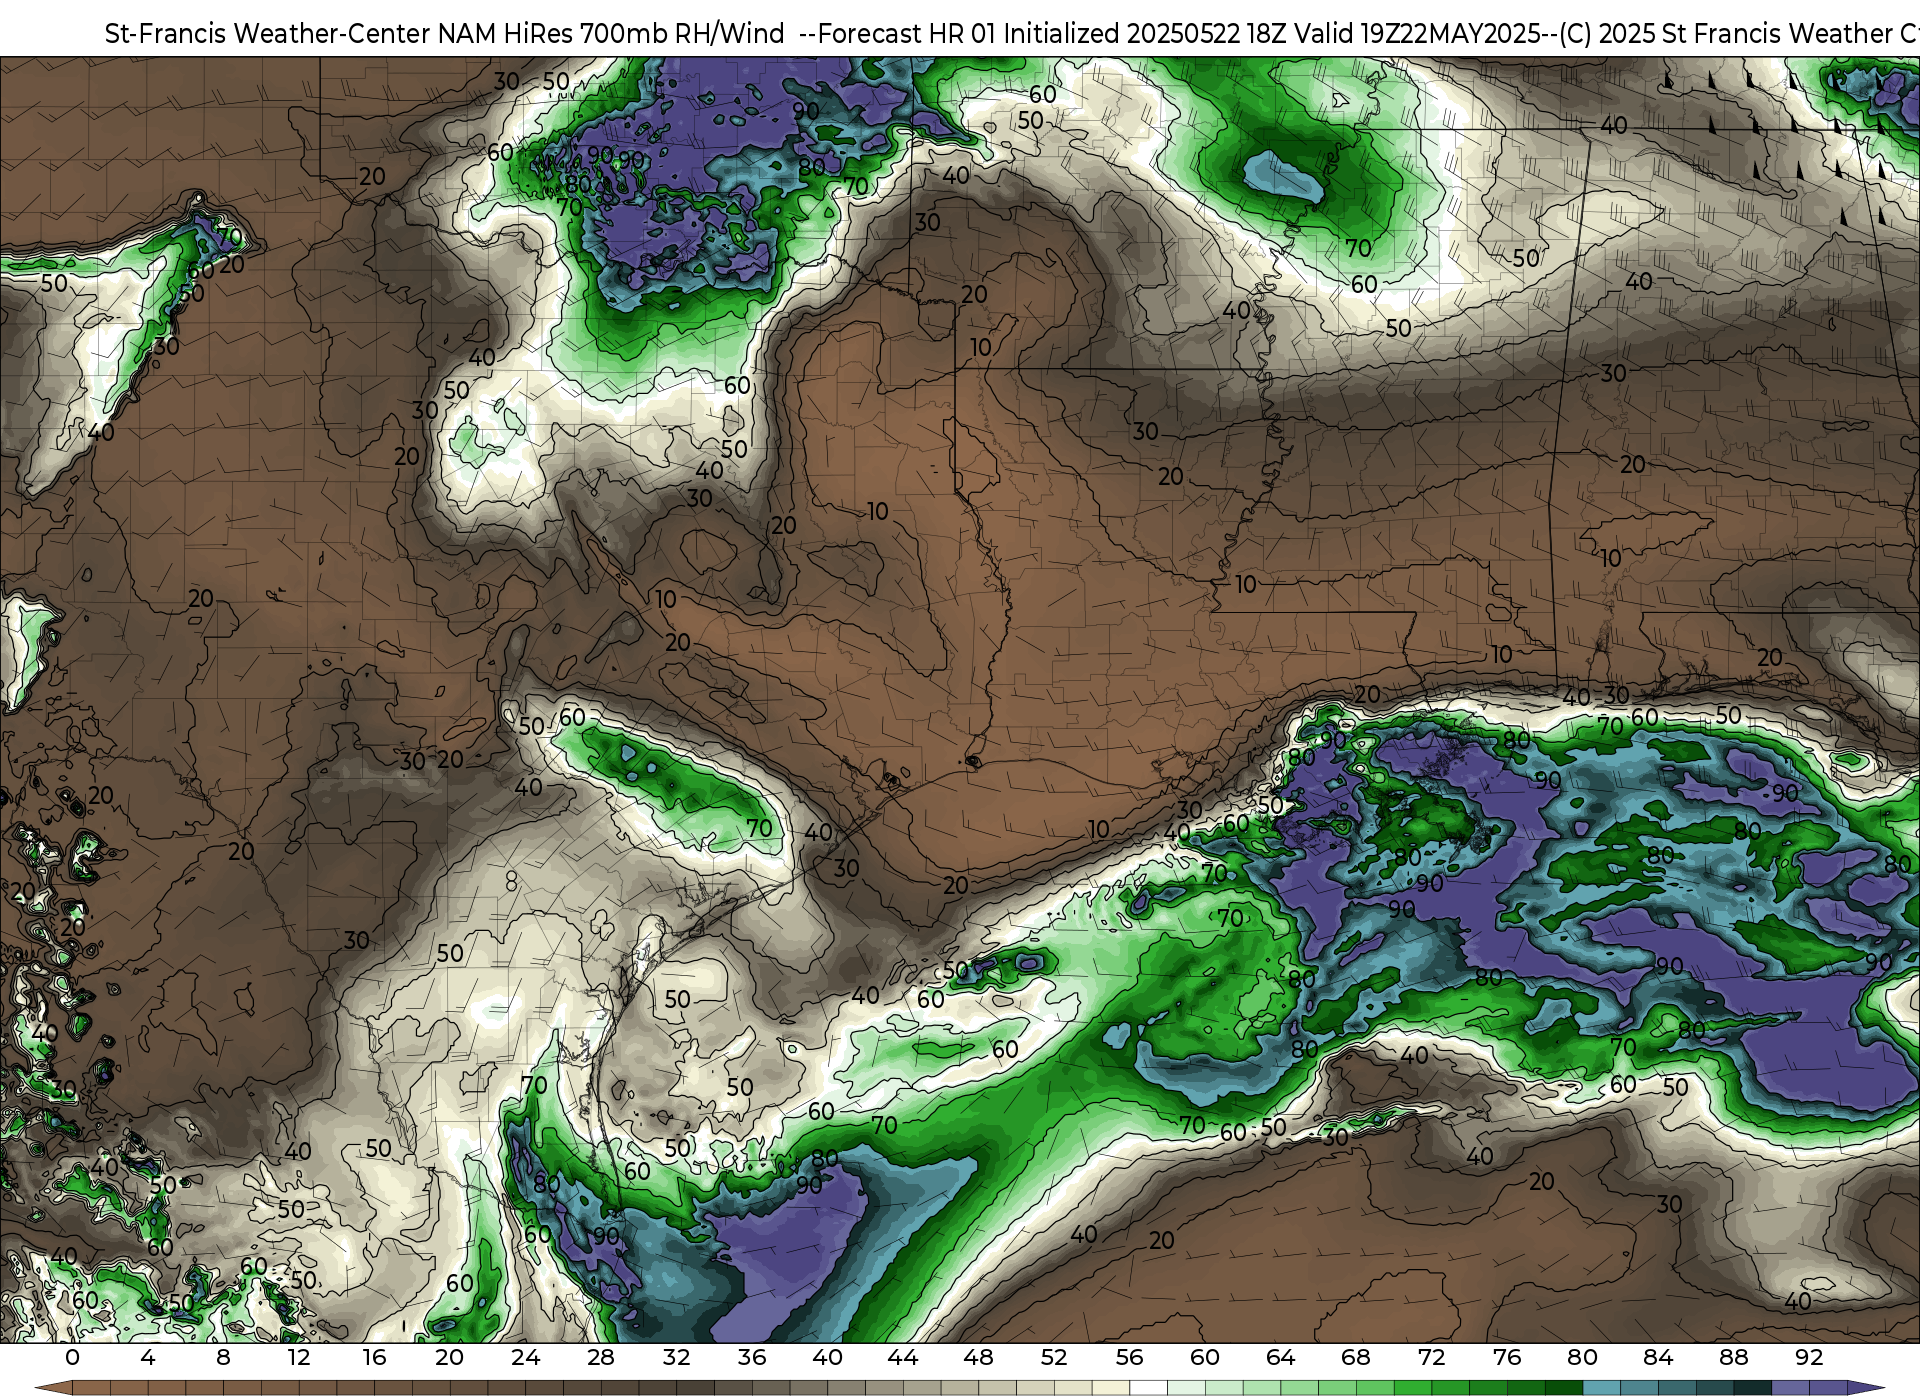Click the '12' colorbar tick label
This screenshot has height=1400, width=1920.
coord(299,1358)
